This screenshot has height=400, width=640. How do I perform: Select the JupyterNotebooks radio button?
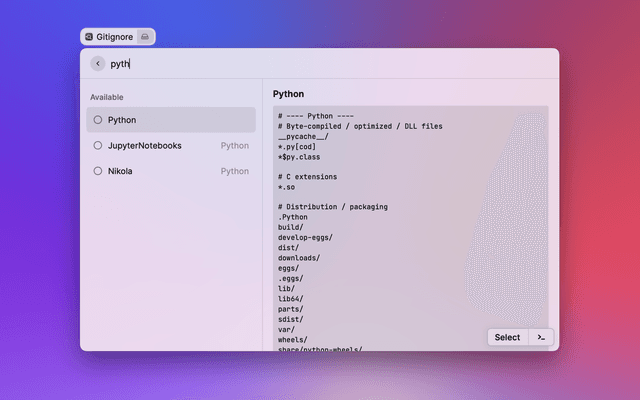click(97, 145)
